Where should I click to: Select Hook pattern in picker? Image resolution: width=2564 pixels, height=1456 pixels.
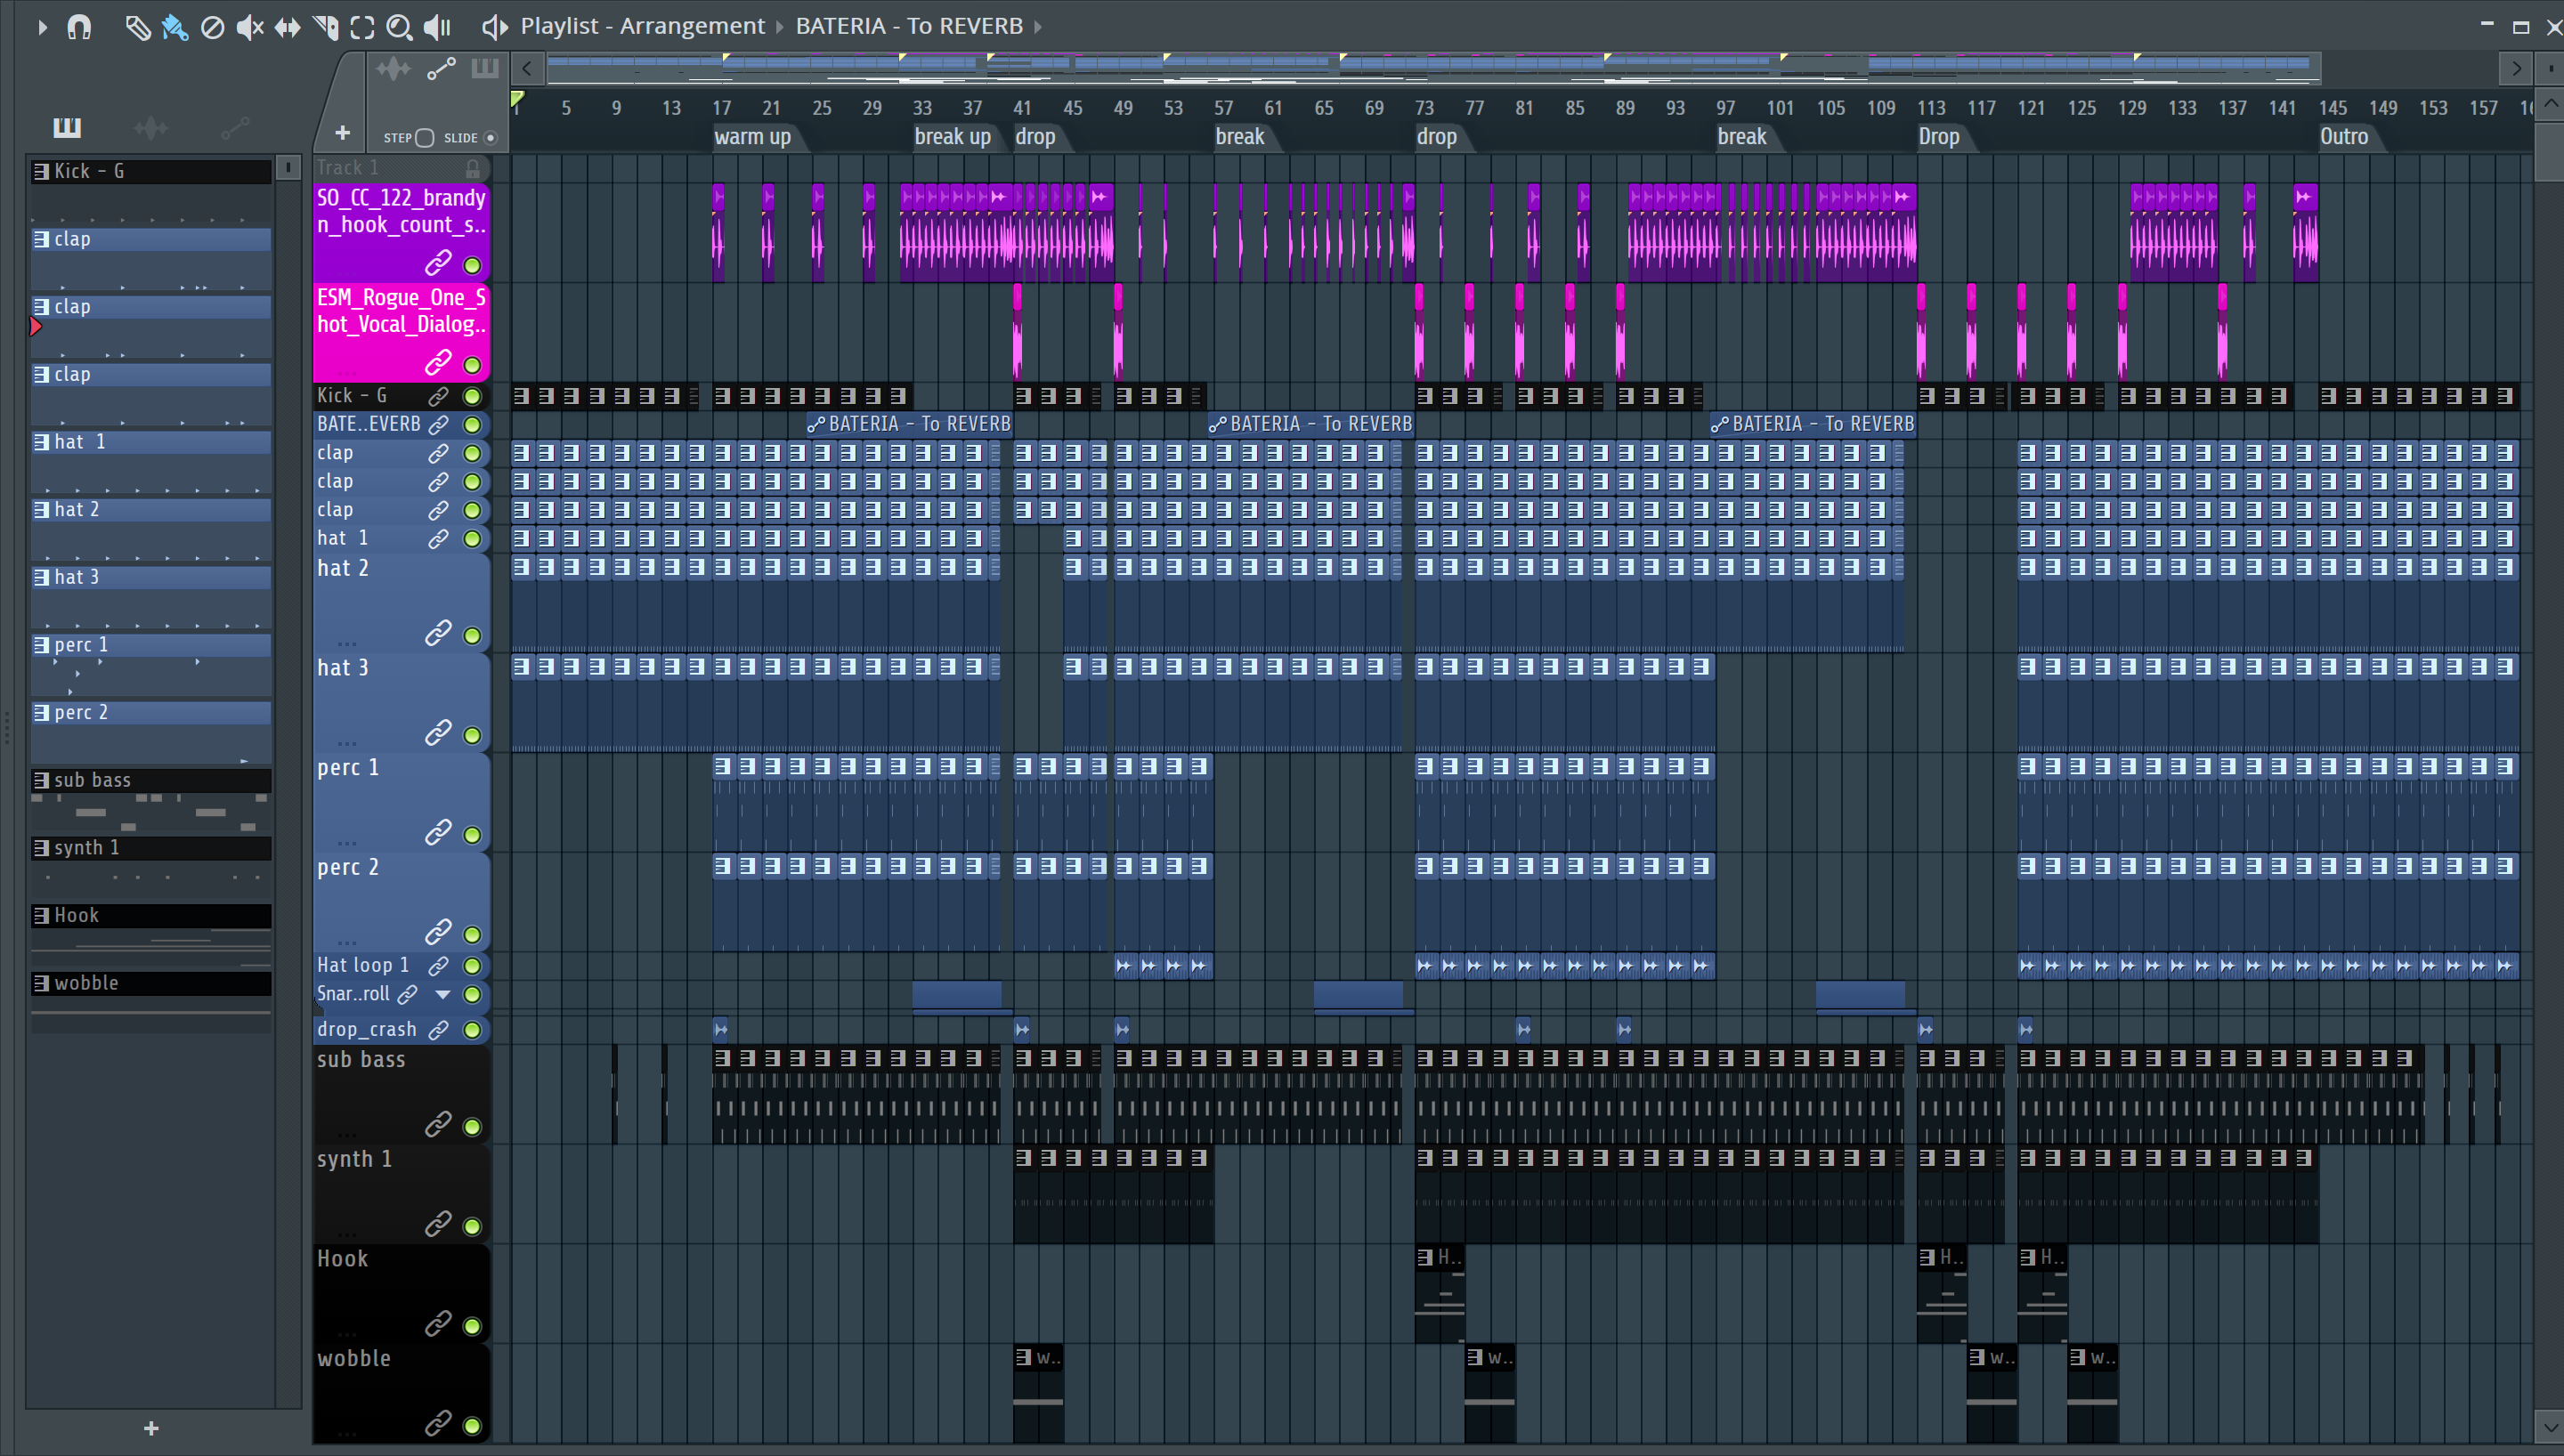point(151,915)
